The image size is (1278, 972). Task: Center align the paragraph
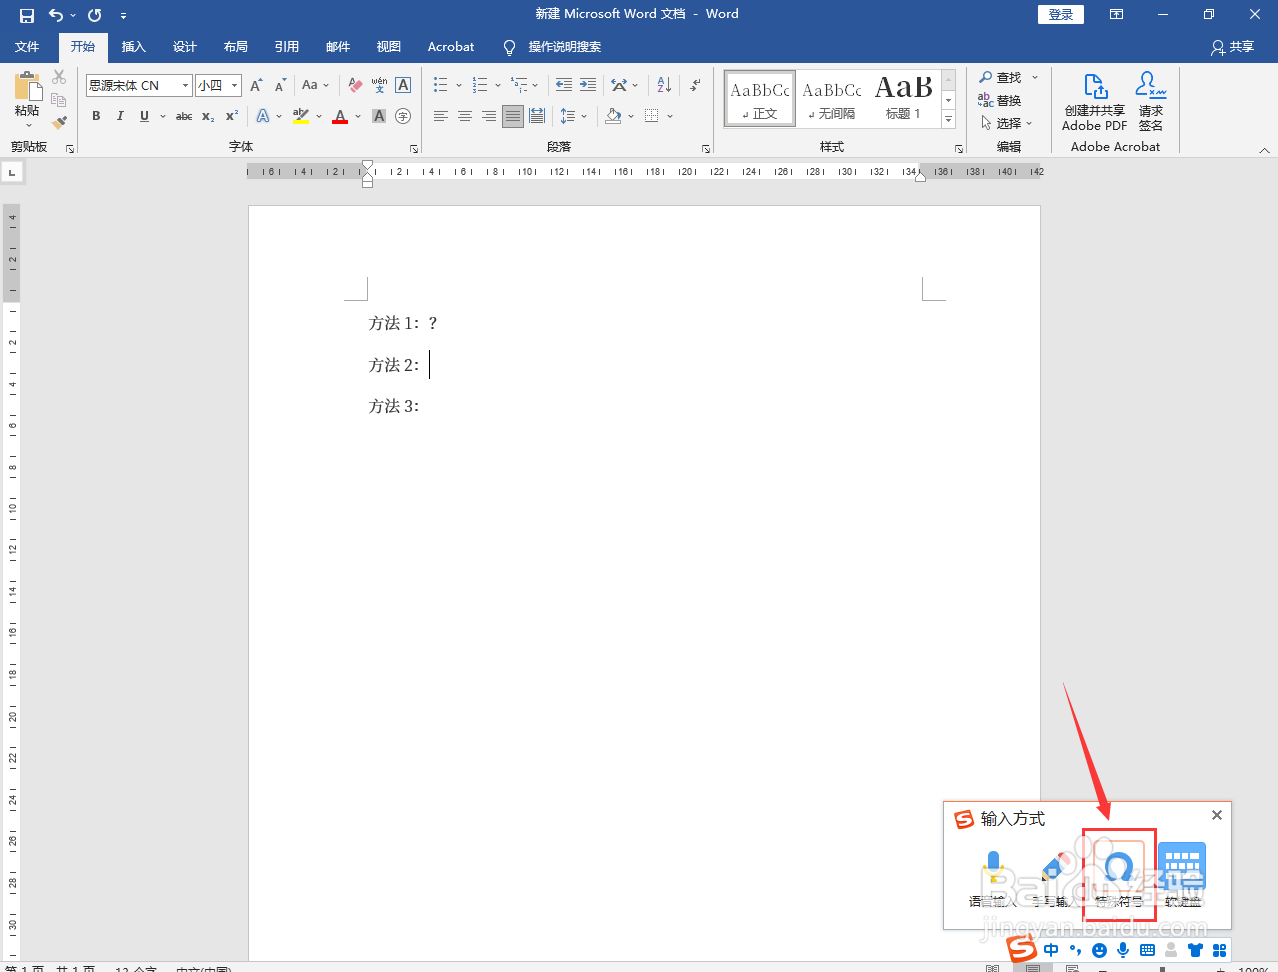(x=464, y=116)
